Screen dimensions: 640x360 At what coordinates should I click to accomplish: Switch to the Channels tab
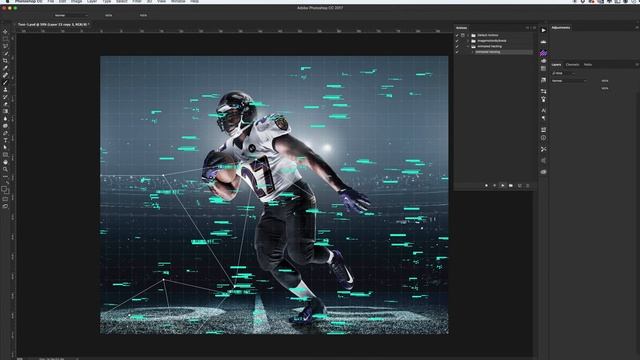point(572,64)
